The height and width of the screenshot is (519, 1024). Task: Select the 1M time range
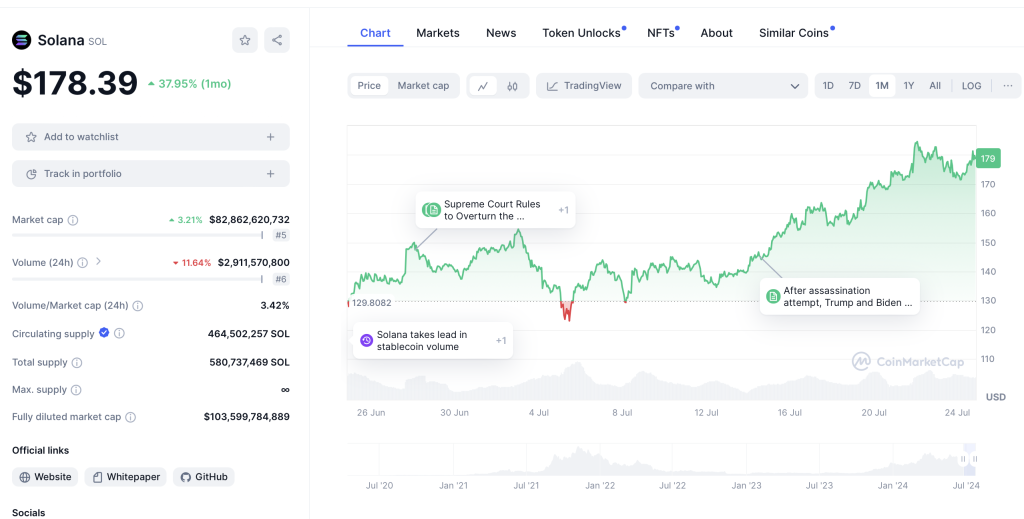[882, 86]
